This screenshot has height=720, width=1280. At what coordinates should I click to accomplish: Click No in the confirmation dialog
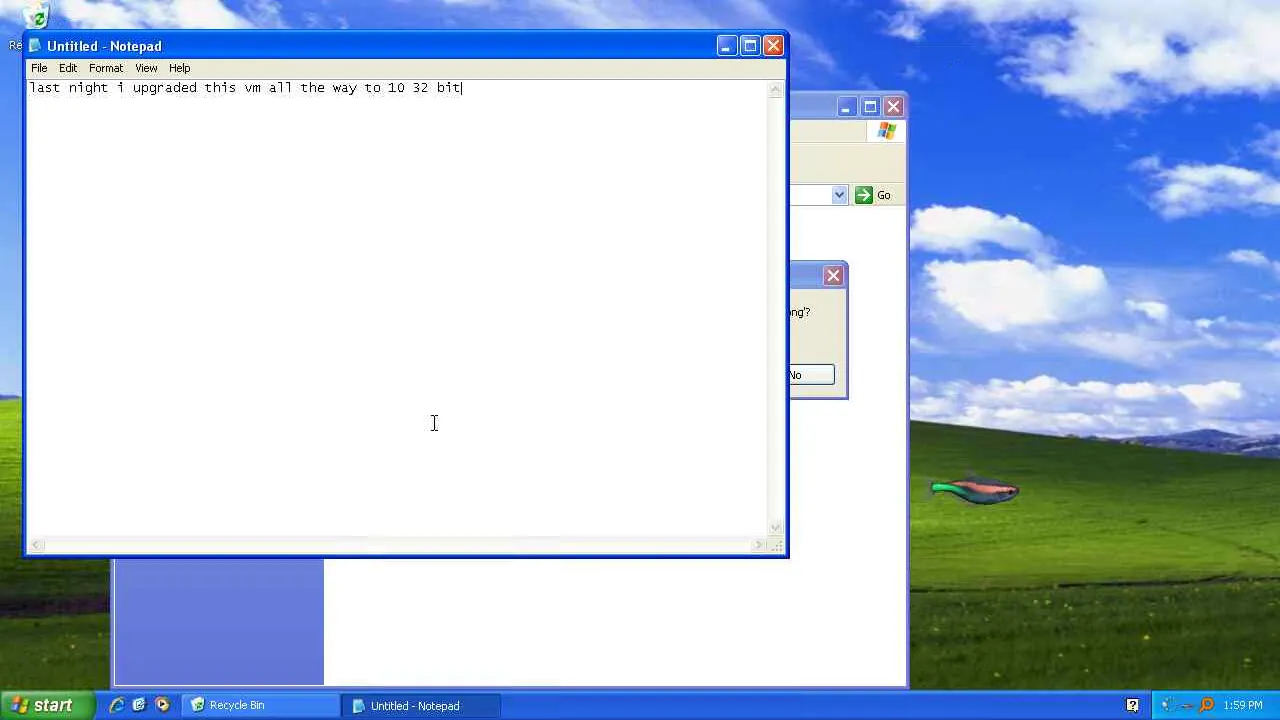(x=811, y=375)
